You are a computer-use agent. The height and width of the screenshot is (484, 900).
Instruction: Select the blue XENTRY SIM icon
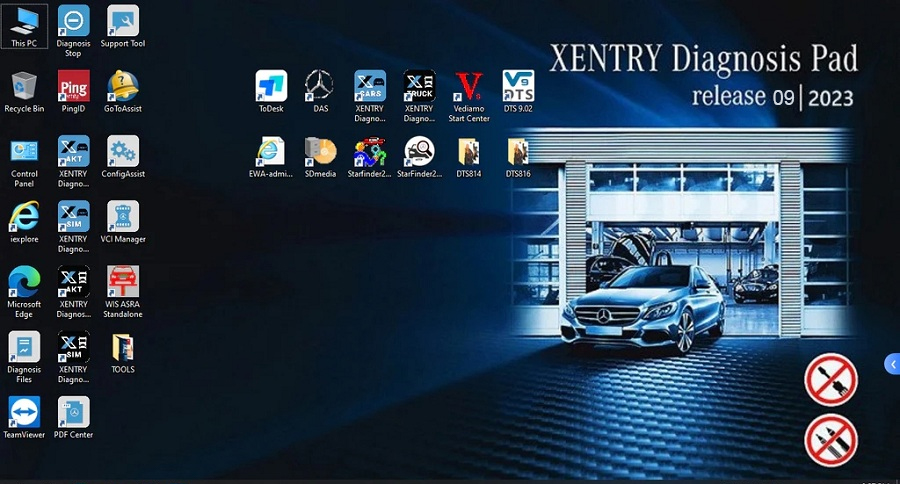point(73,227)
